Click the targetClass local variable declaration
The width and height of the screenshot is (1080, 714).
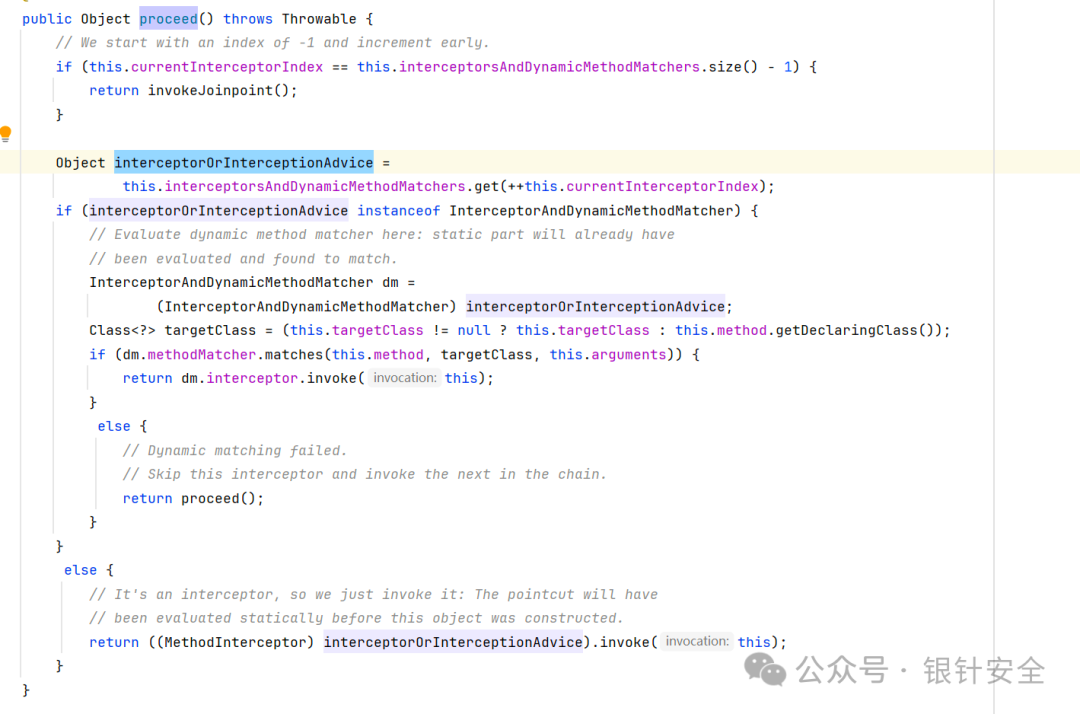210,330
